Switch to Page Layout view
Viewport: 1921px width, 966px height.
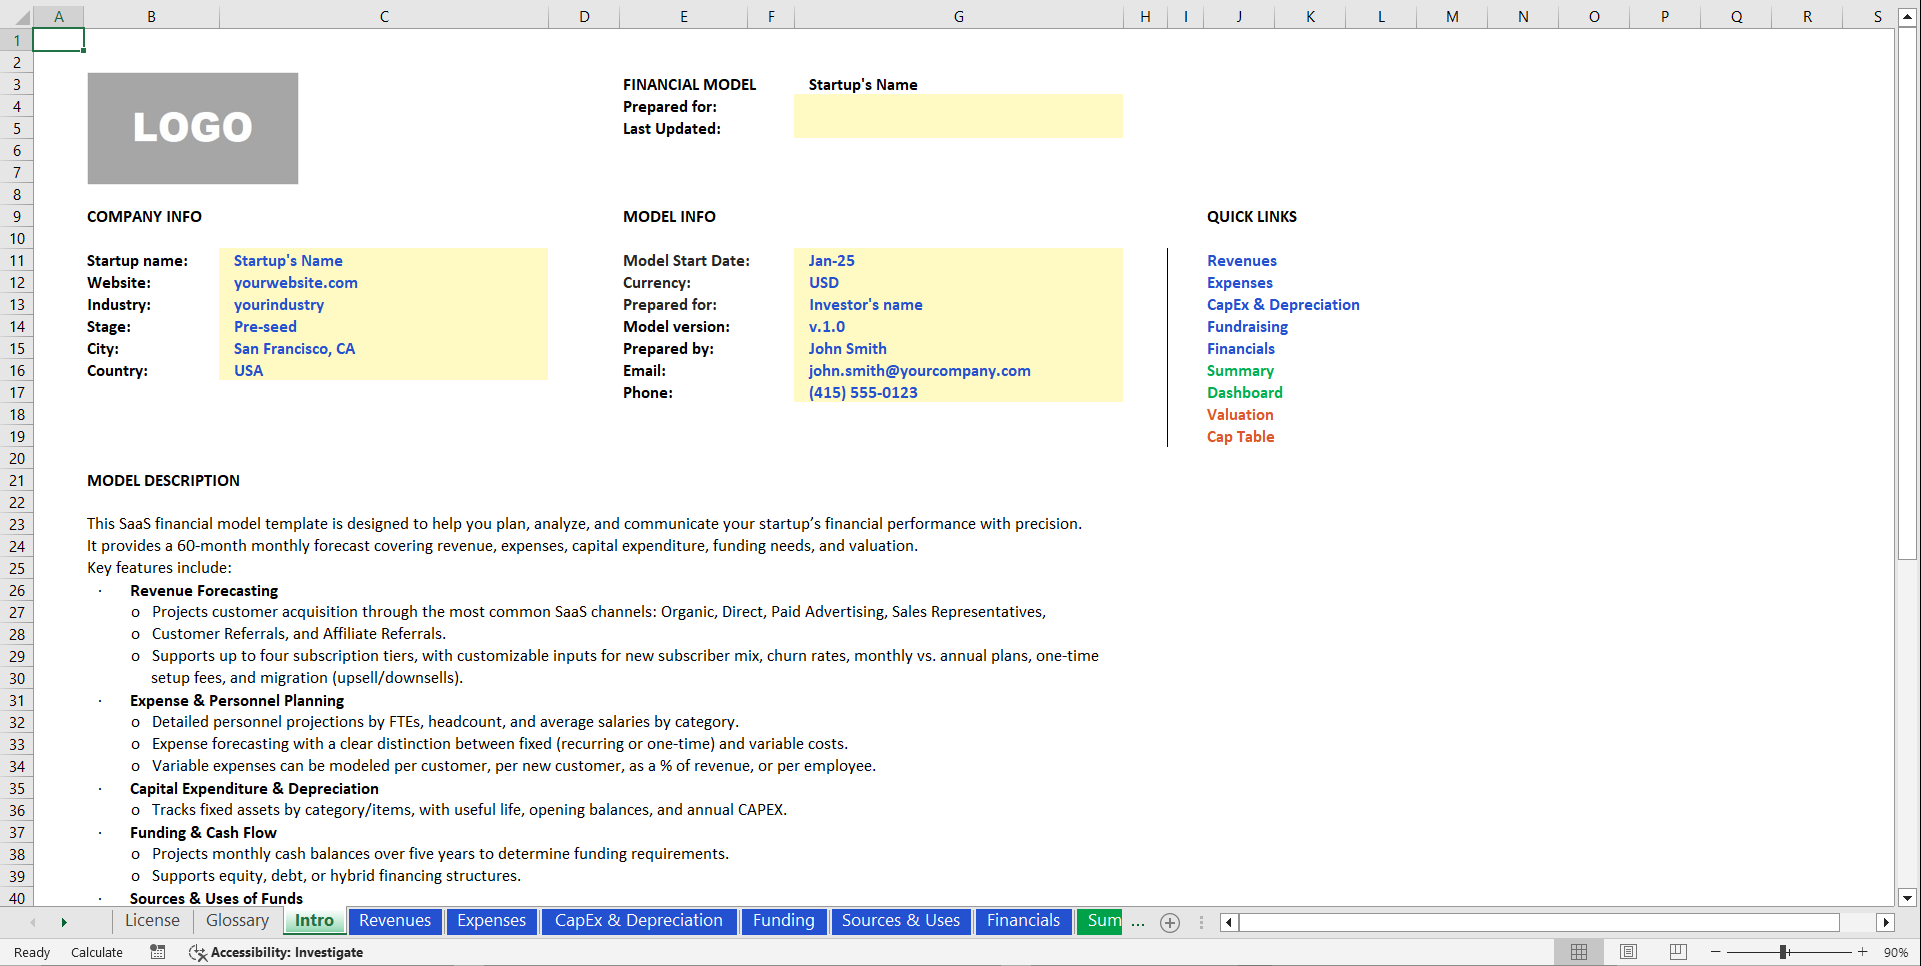tap(1628, 952)
